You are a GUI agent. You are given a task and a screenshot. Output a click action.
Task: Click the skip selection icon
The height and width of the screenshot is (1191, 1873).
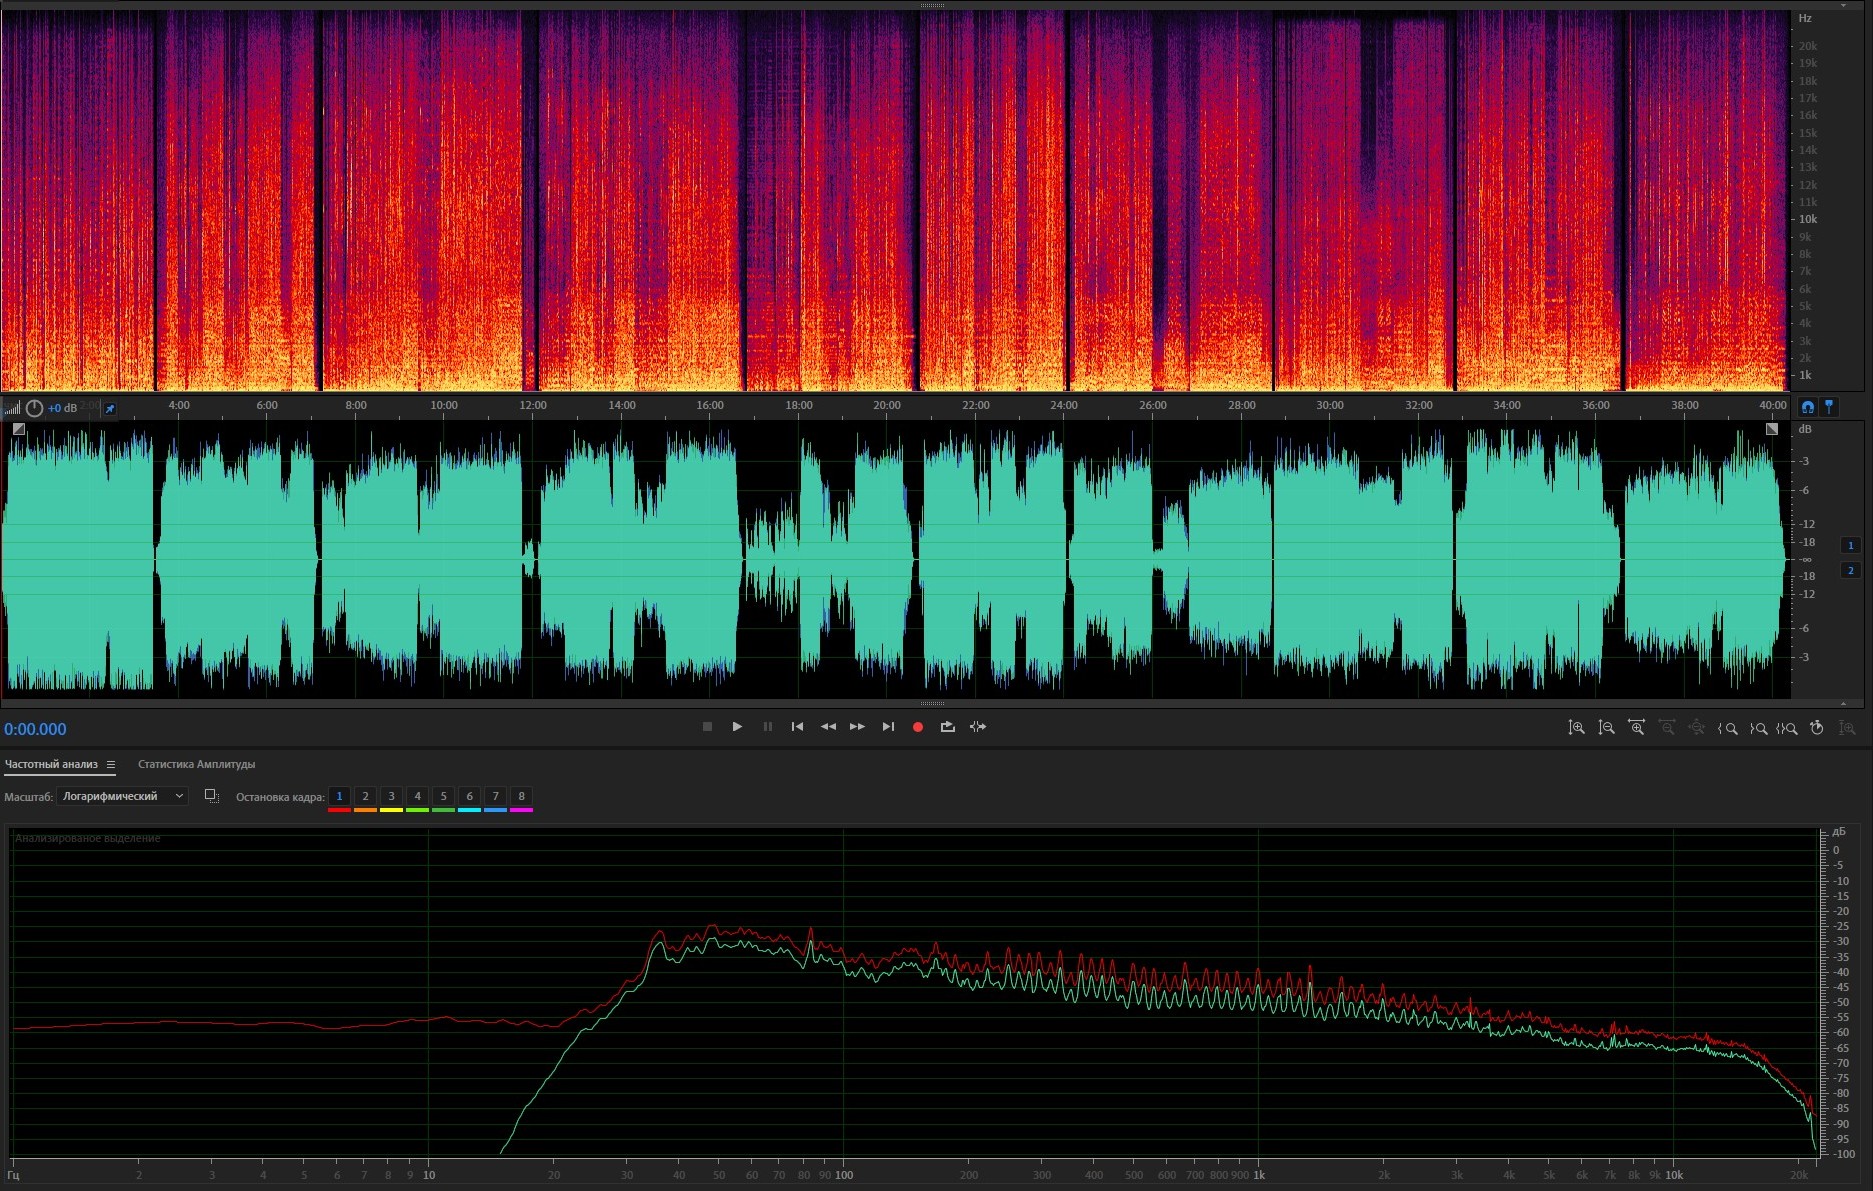coord(978,727)
